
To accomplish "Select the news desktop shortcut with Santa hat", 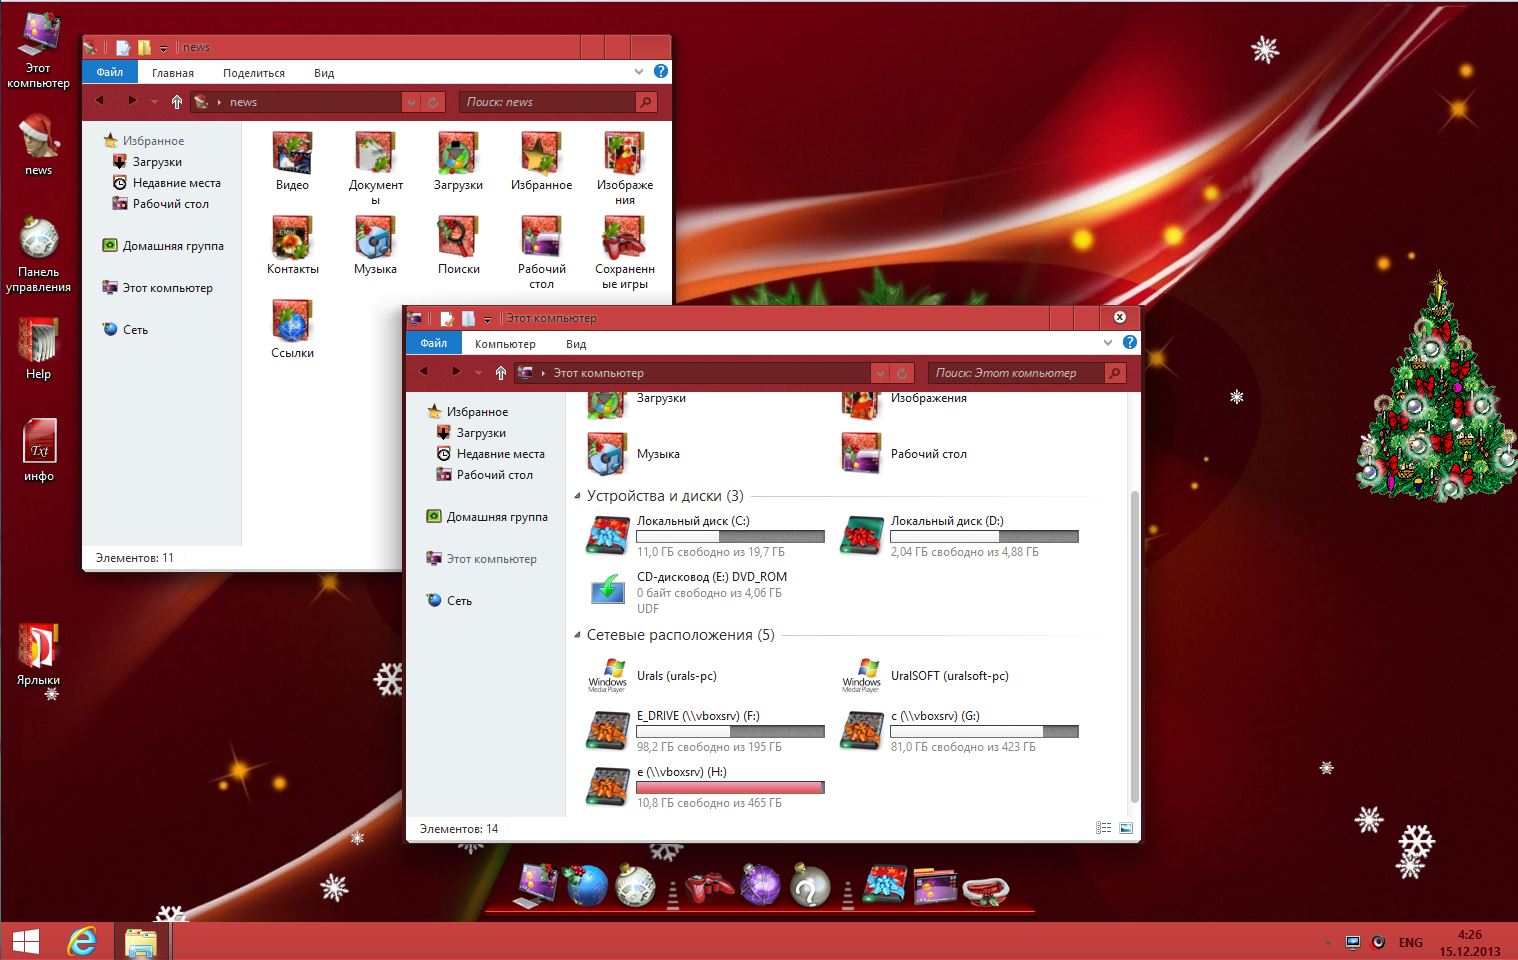I will [38, 145].
